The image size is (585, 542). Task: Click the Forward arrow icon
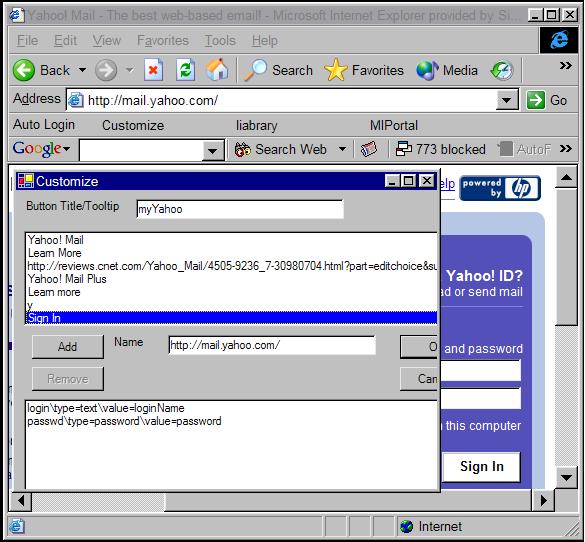click(106, 70)
